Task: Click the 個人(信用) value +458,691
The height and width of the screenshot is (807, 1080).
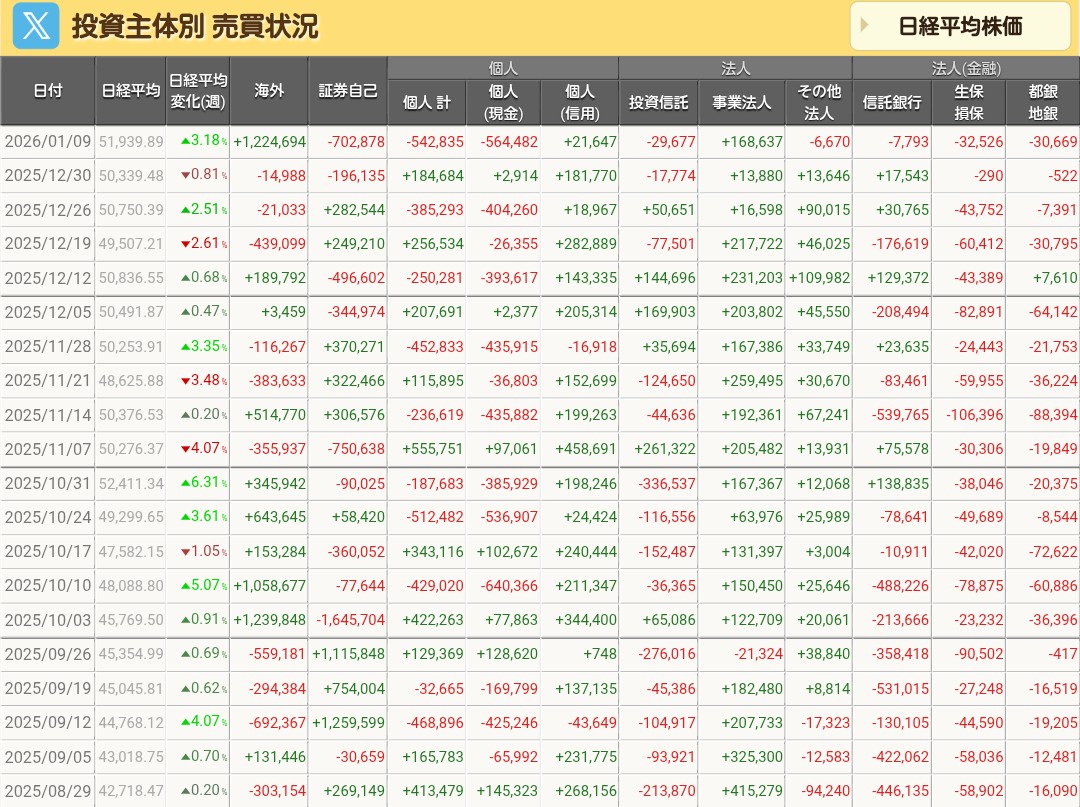Action: [586, 449]
